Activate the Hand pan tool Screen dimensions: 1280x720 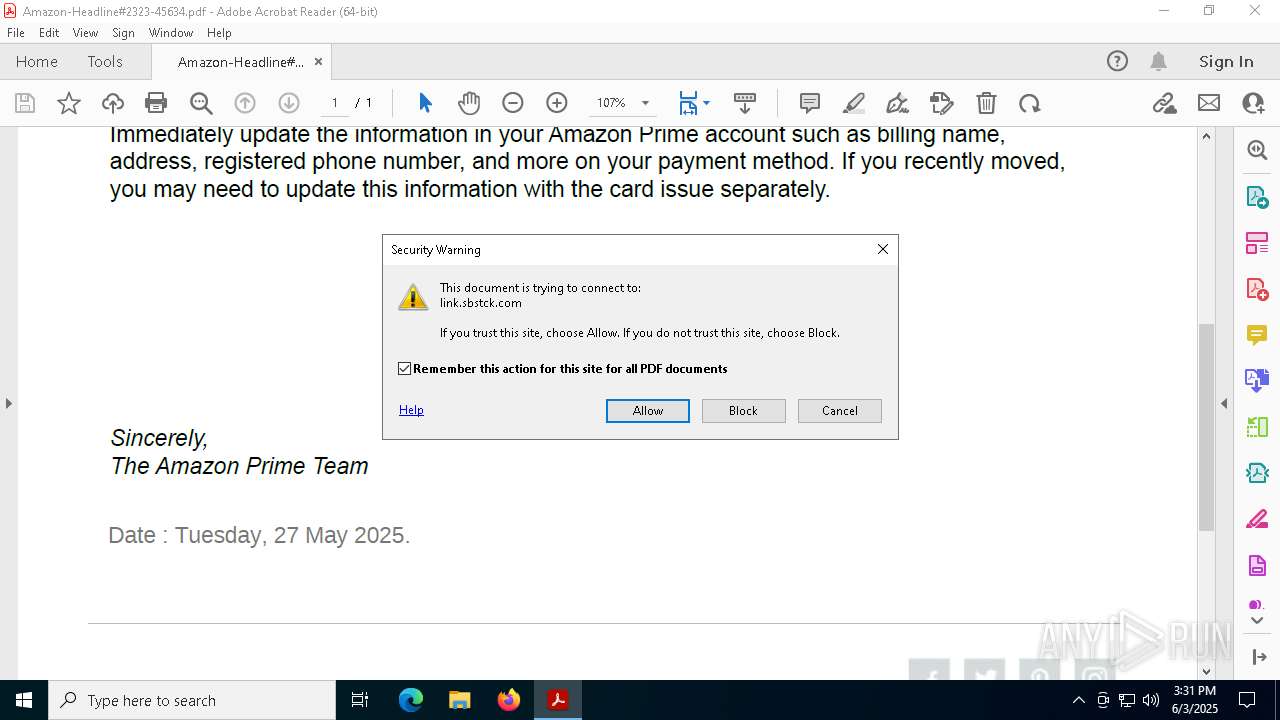pos(469,103)
